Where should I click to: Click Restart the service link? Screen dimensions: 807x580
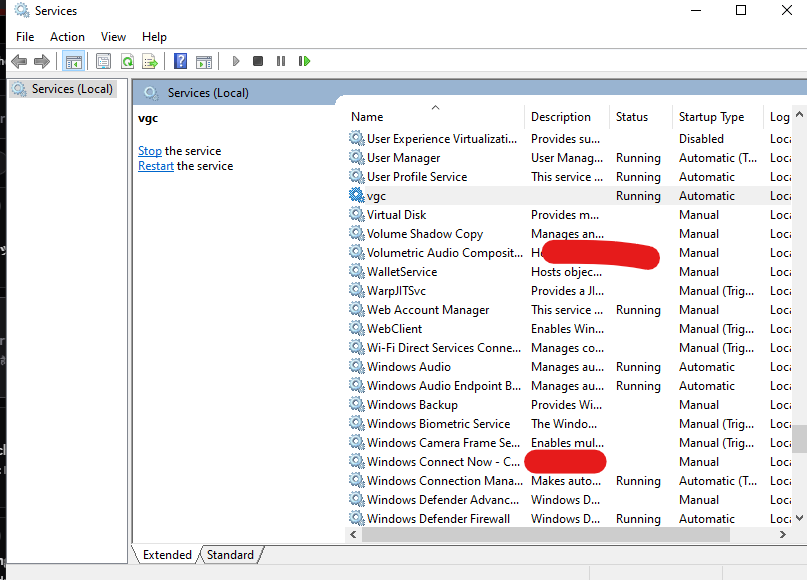click(x=155, y=166)
